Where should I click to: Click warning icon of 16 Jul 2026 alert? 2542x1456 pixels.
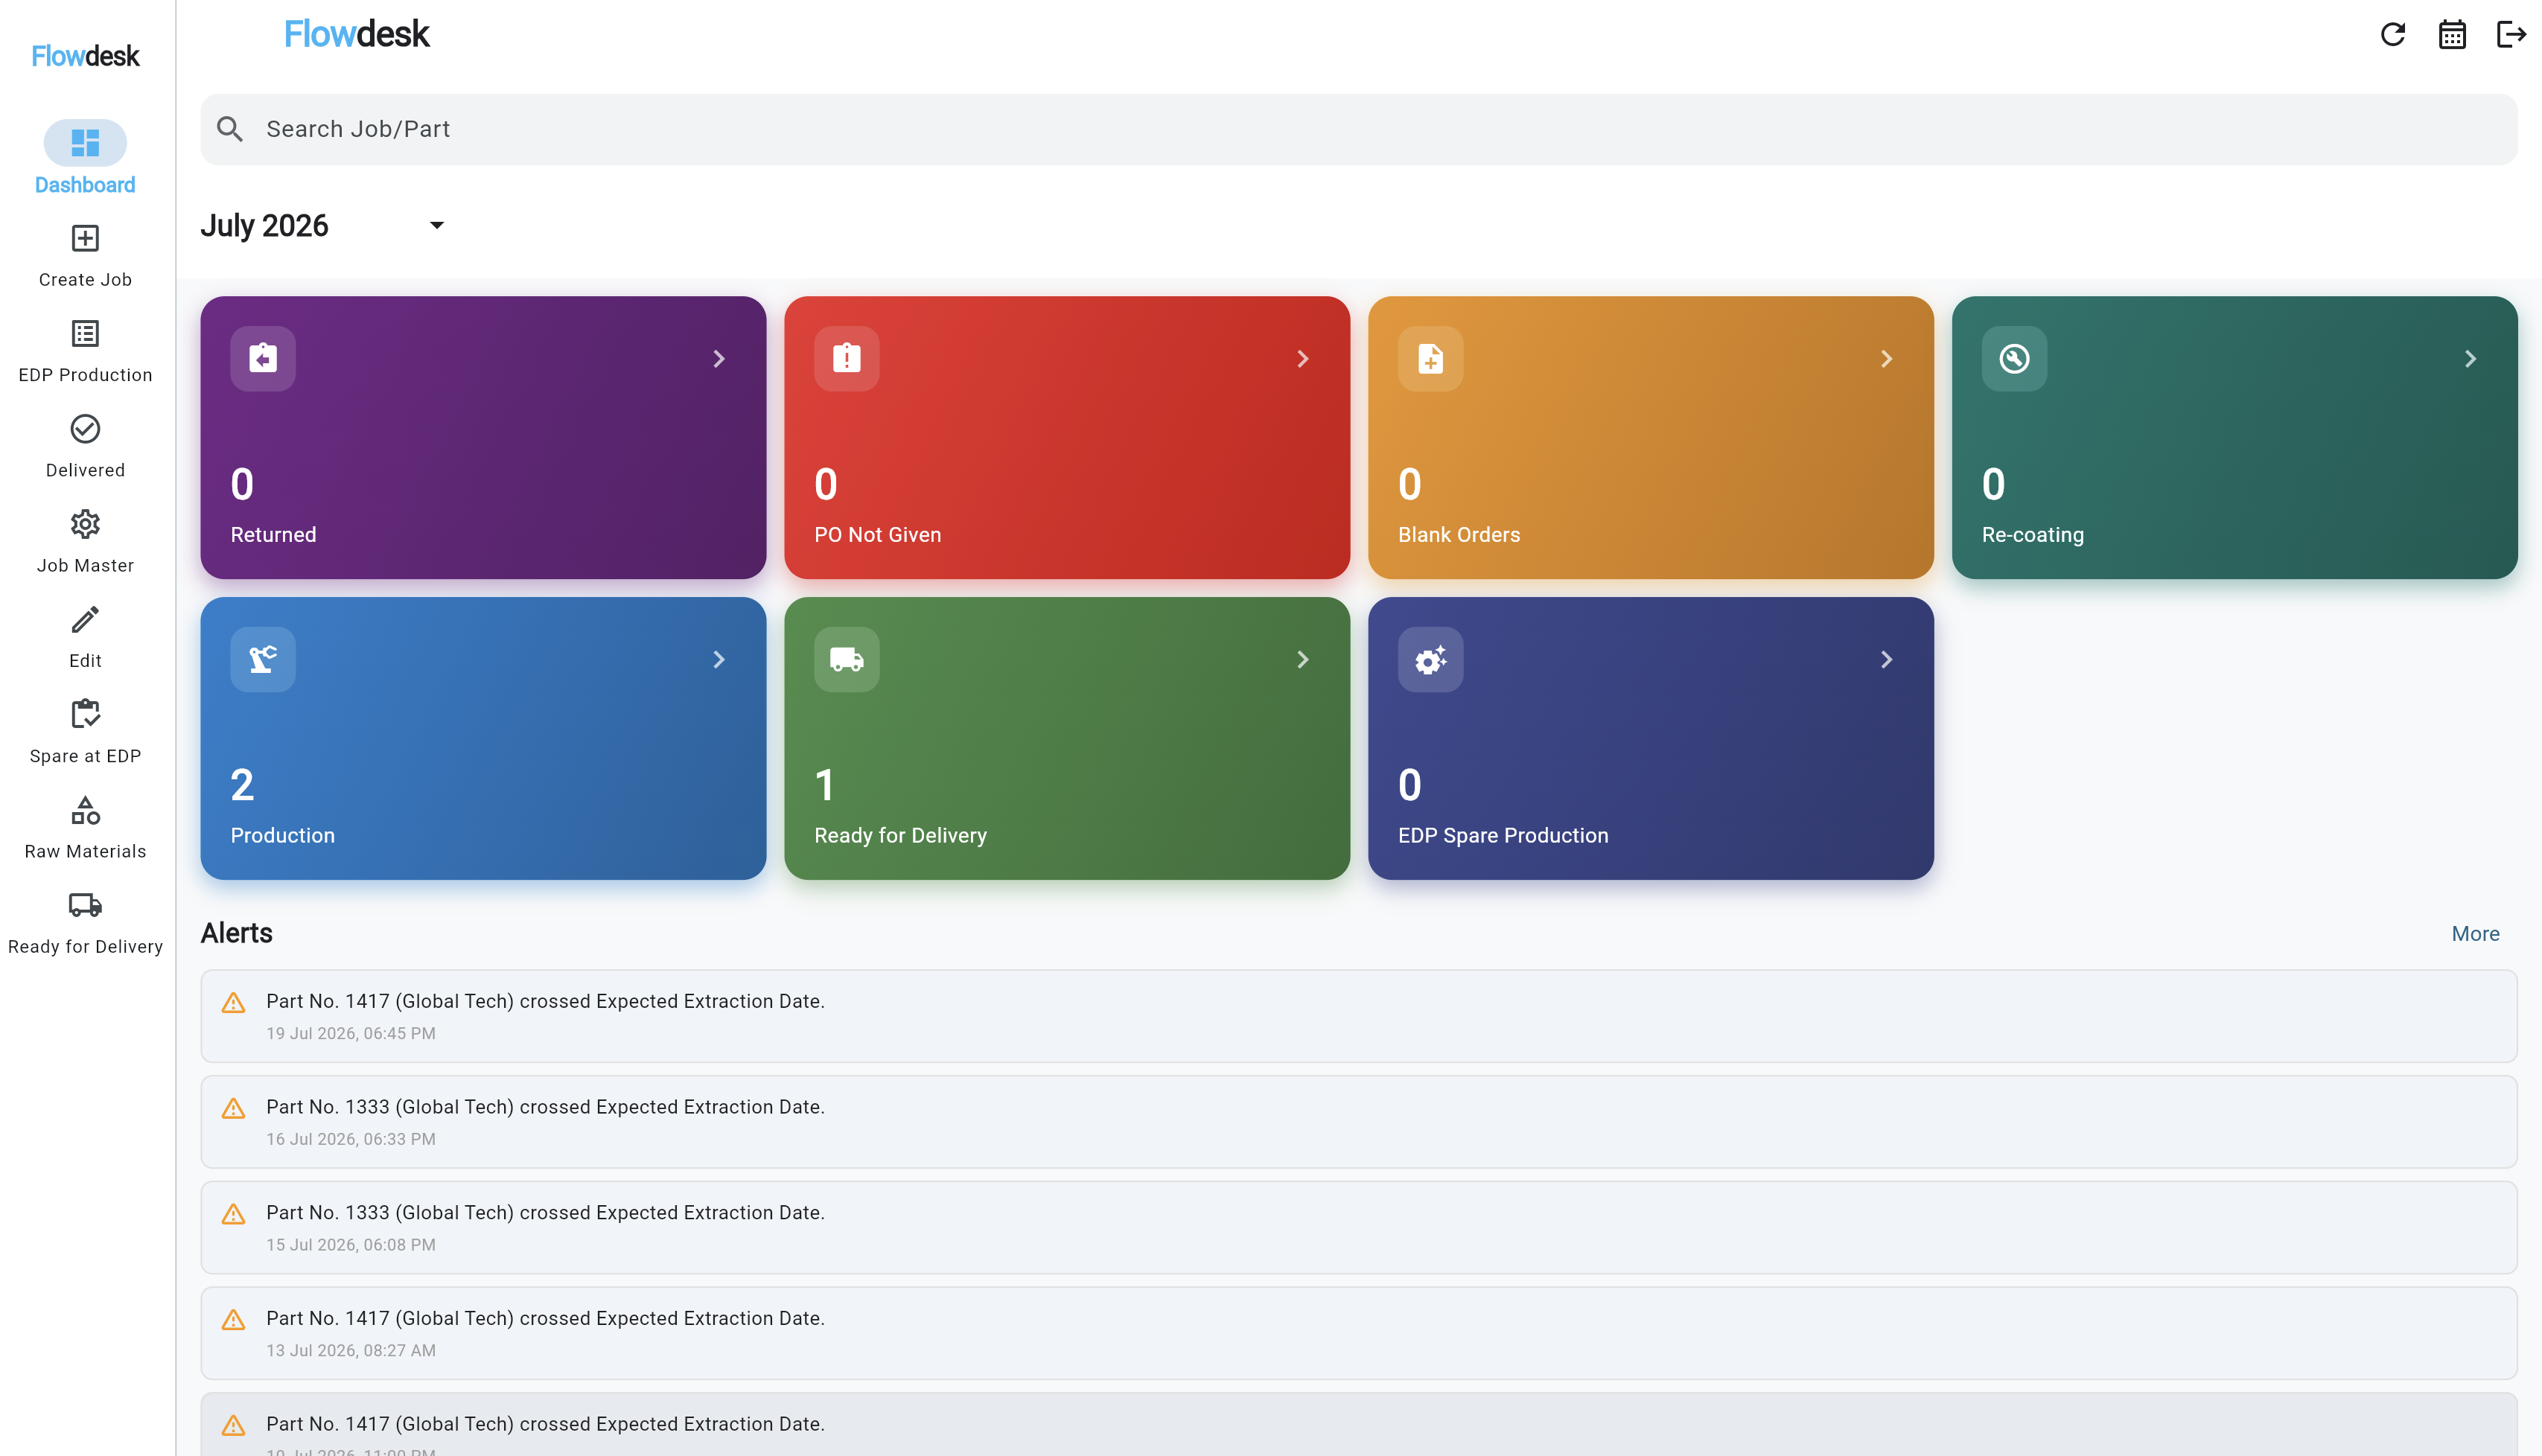click(233, 1109)
